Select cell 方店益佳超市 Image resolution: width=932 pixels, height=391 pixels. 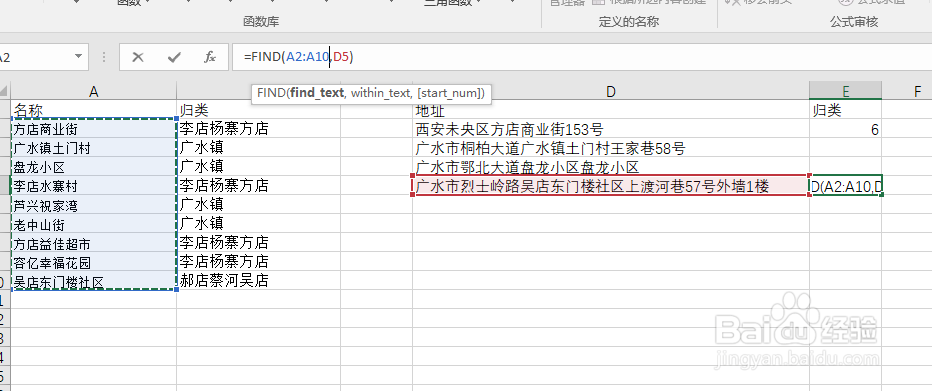(93, 243)
